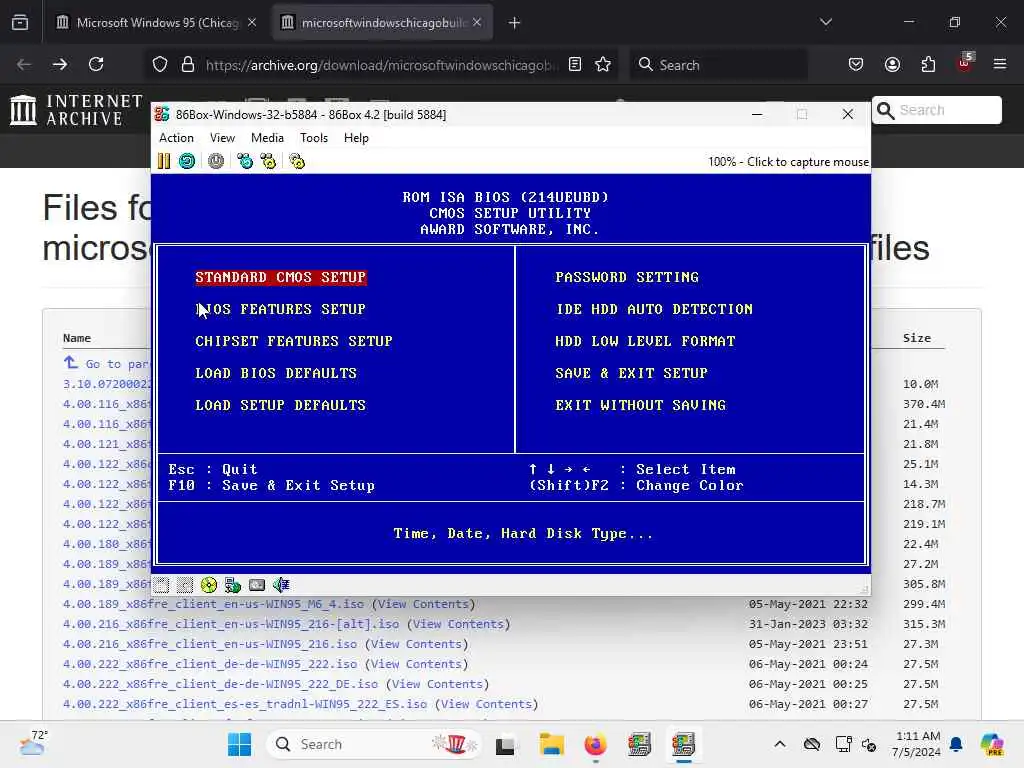Open the Tools menu in 86Box

point(313,138)
